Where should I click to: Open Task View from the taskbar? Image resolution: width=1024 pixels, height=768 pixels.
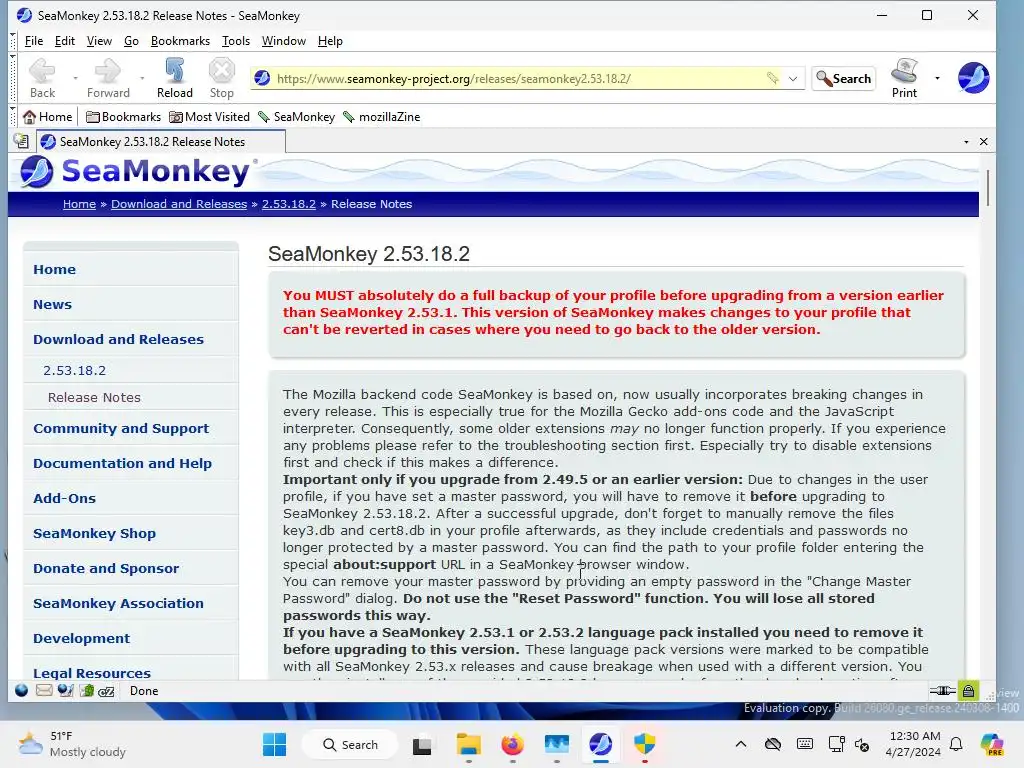(422, 744)
